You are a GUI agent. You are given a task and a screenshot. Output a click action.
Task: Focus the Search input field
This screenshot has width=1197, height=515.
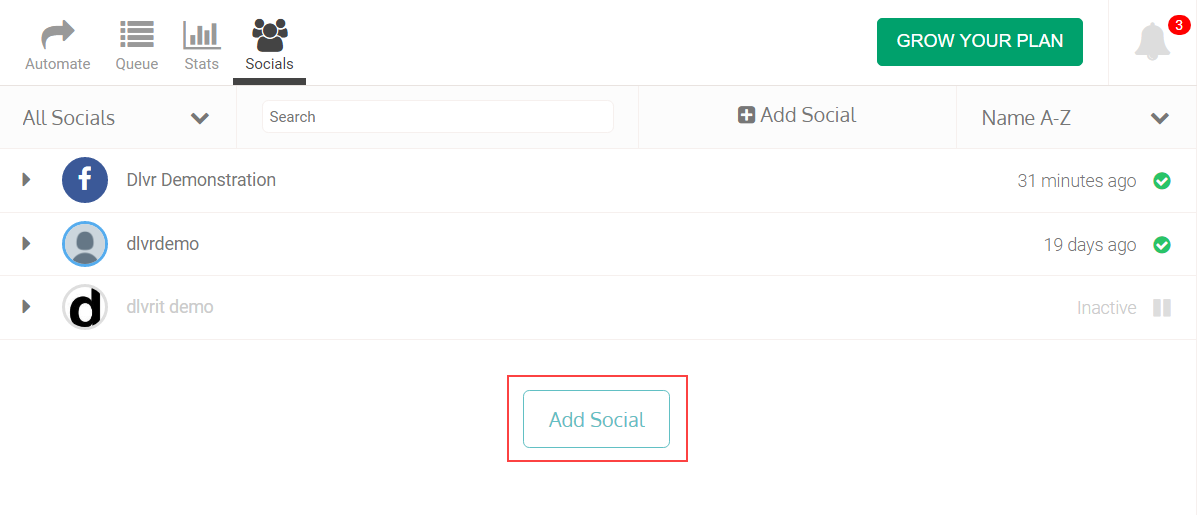pyautogui.click(x=437, y=117)
